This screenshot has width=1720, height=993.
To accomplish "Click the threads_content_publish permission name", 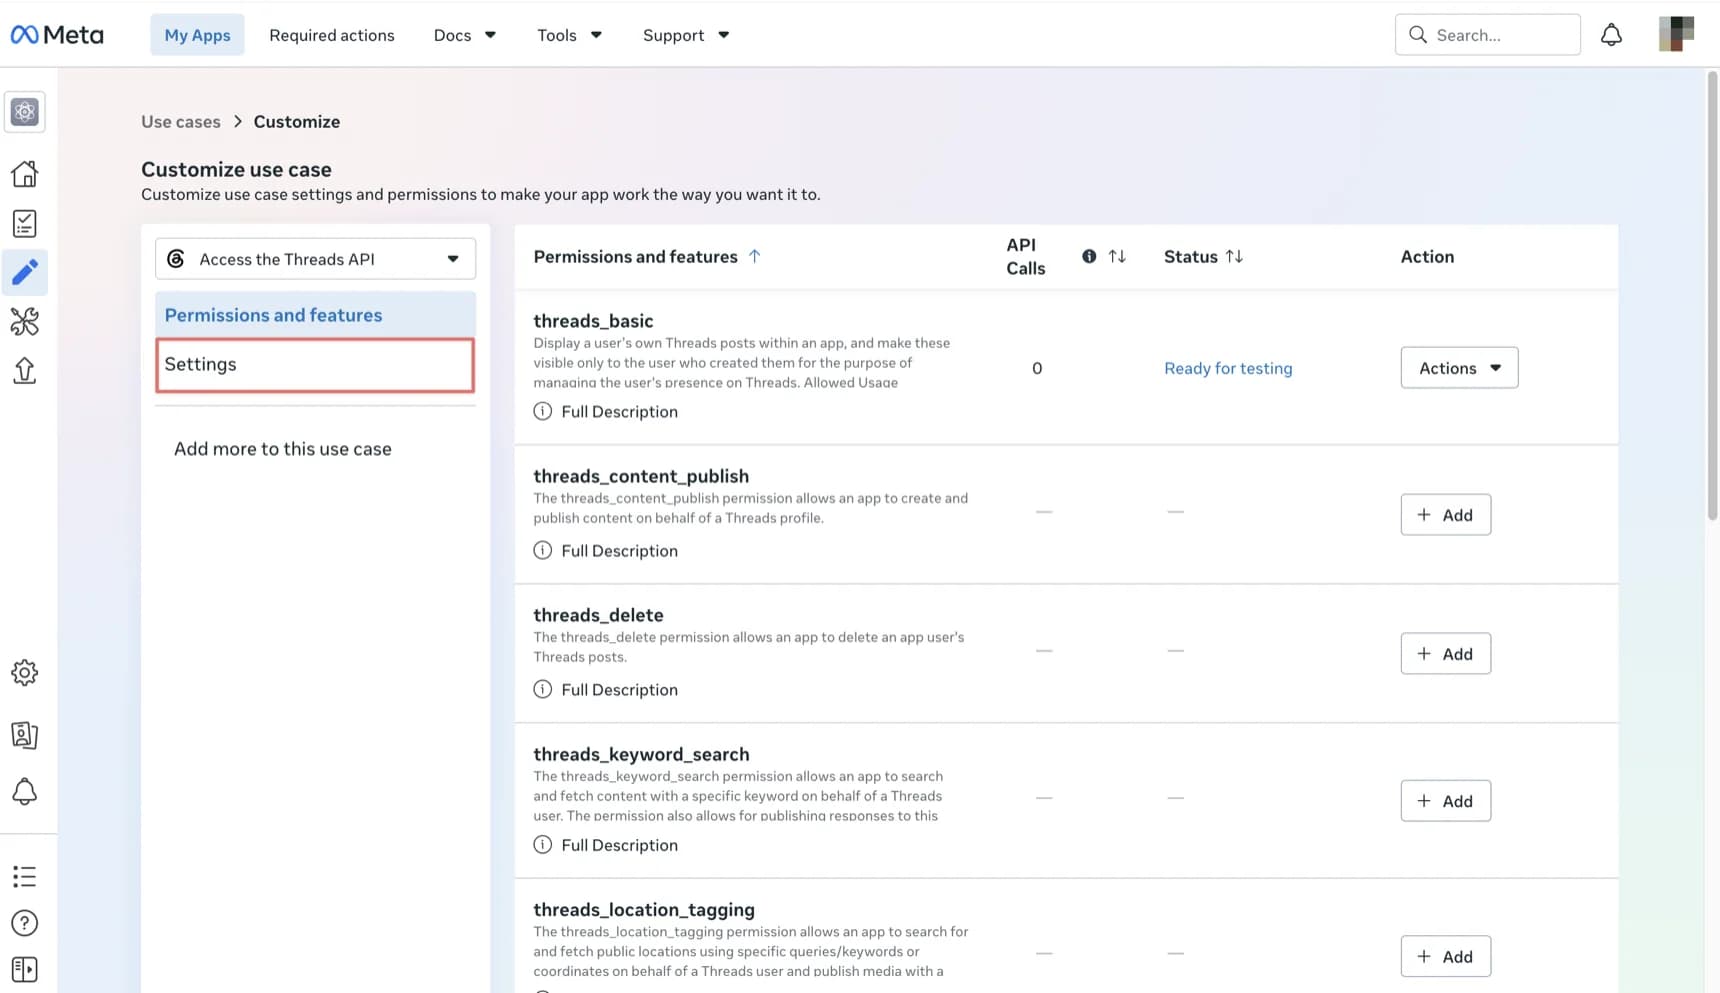I will 641,476.
